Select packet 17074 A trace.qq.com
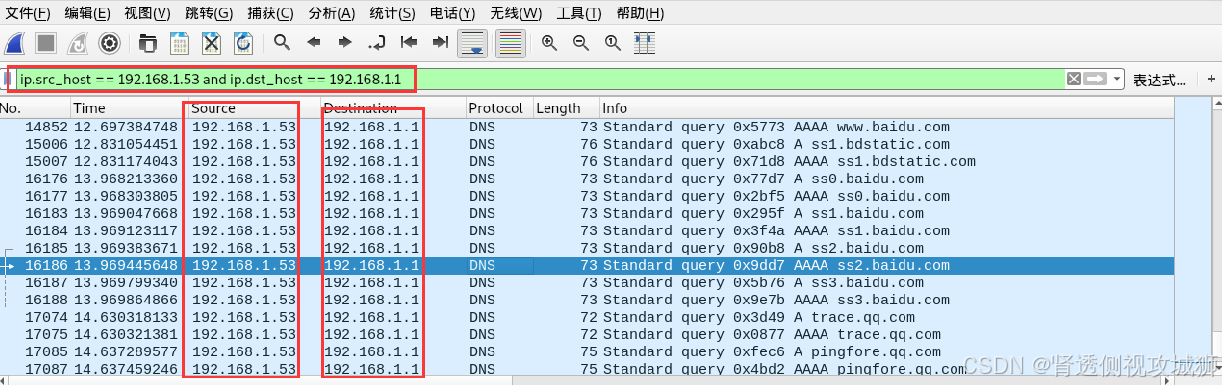The width and height of the screenshot is (1222, 385). (x=586, y=317)
